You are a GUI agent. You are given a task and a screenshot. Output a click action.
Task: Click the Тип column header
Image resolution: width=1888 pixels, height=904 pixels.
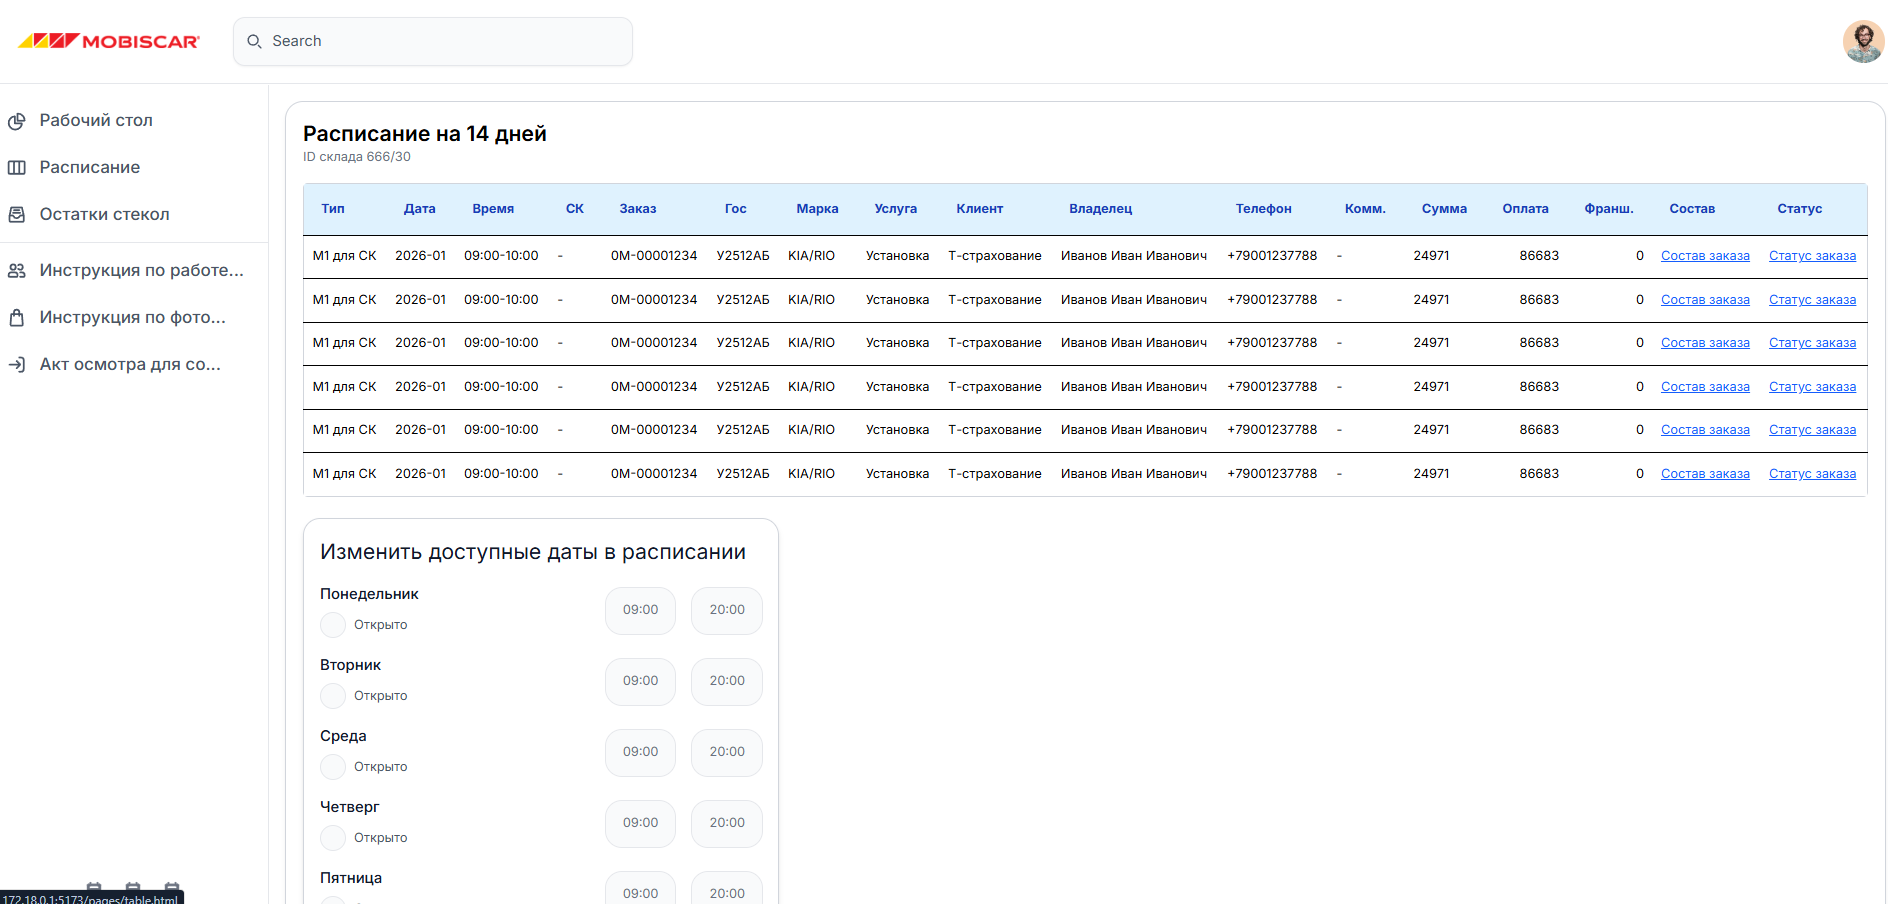pyautogui.click(x=333, y=209)
